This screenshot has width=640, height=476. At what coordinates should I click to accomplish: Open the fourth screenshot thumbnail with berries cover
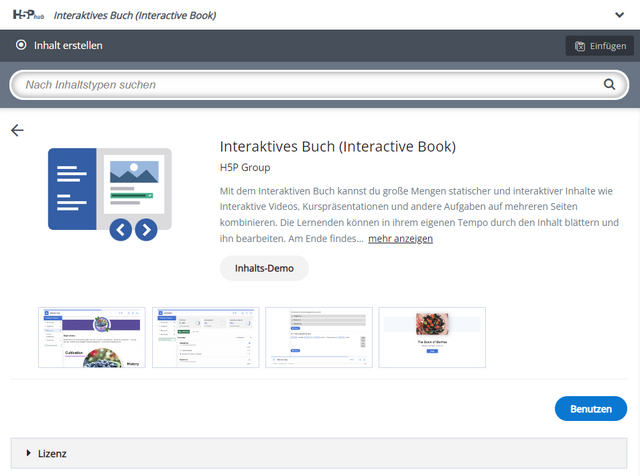pyautogui.click(x=432, y=338)
